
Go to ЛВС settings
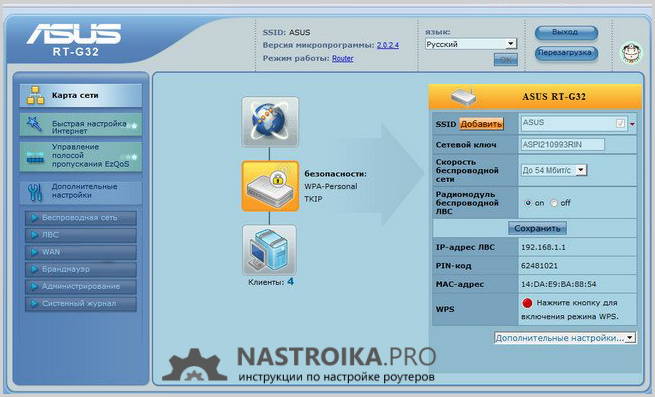(81, 235)
